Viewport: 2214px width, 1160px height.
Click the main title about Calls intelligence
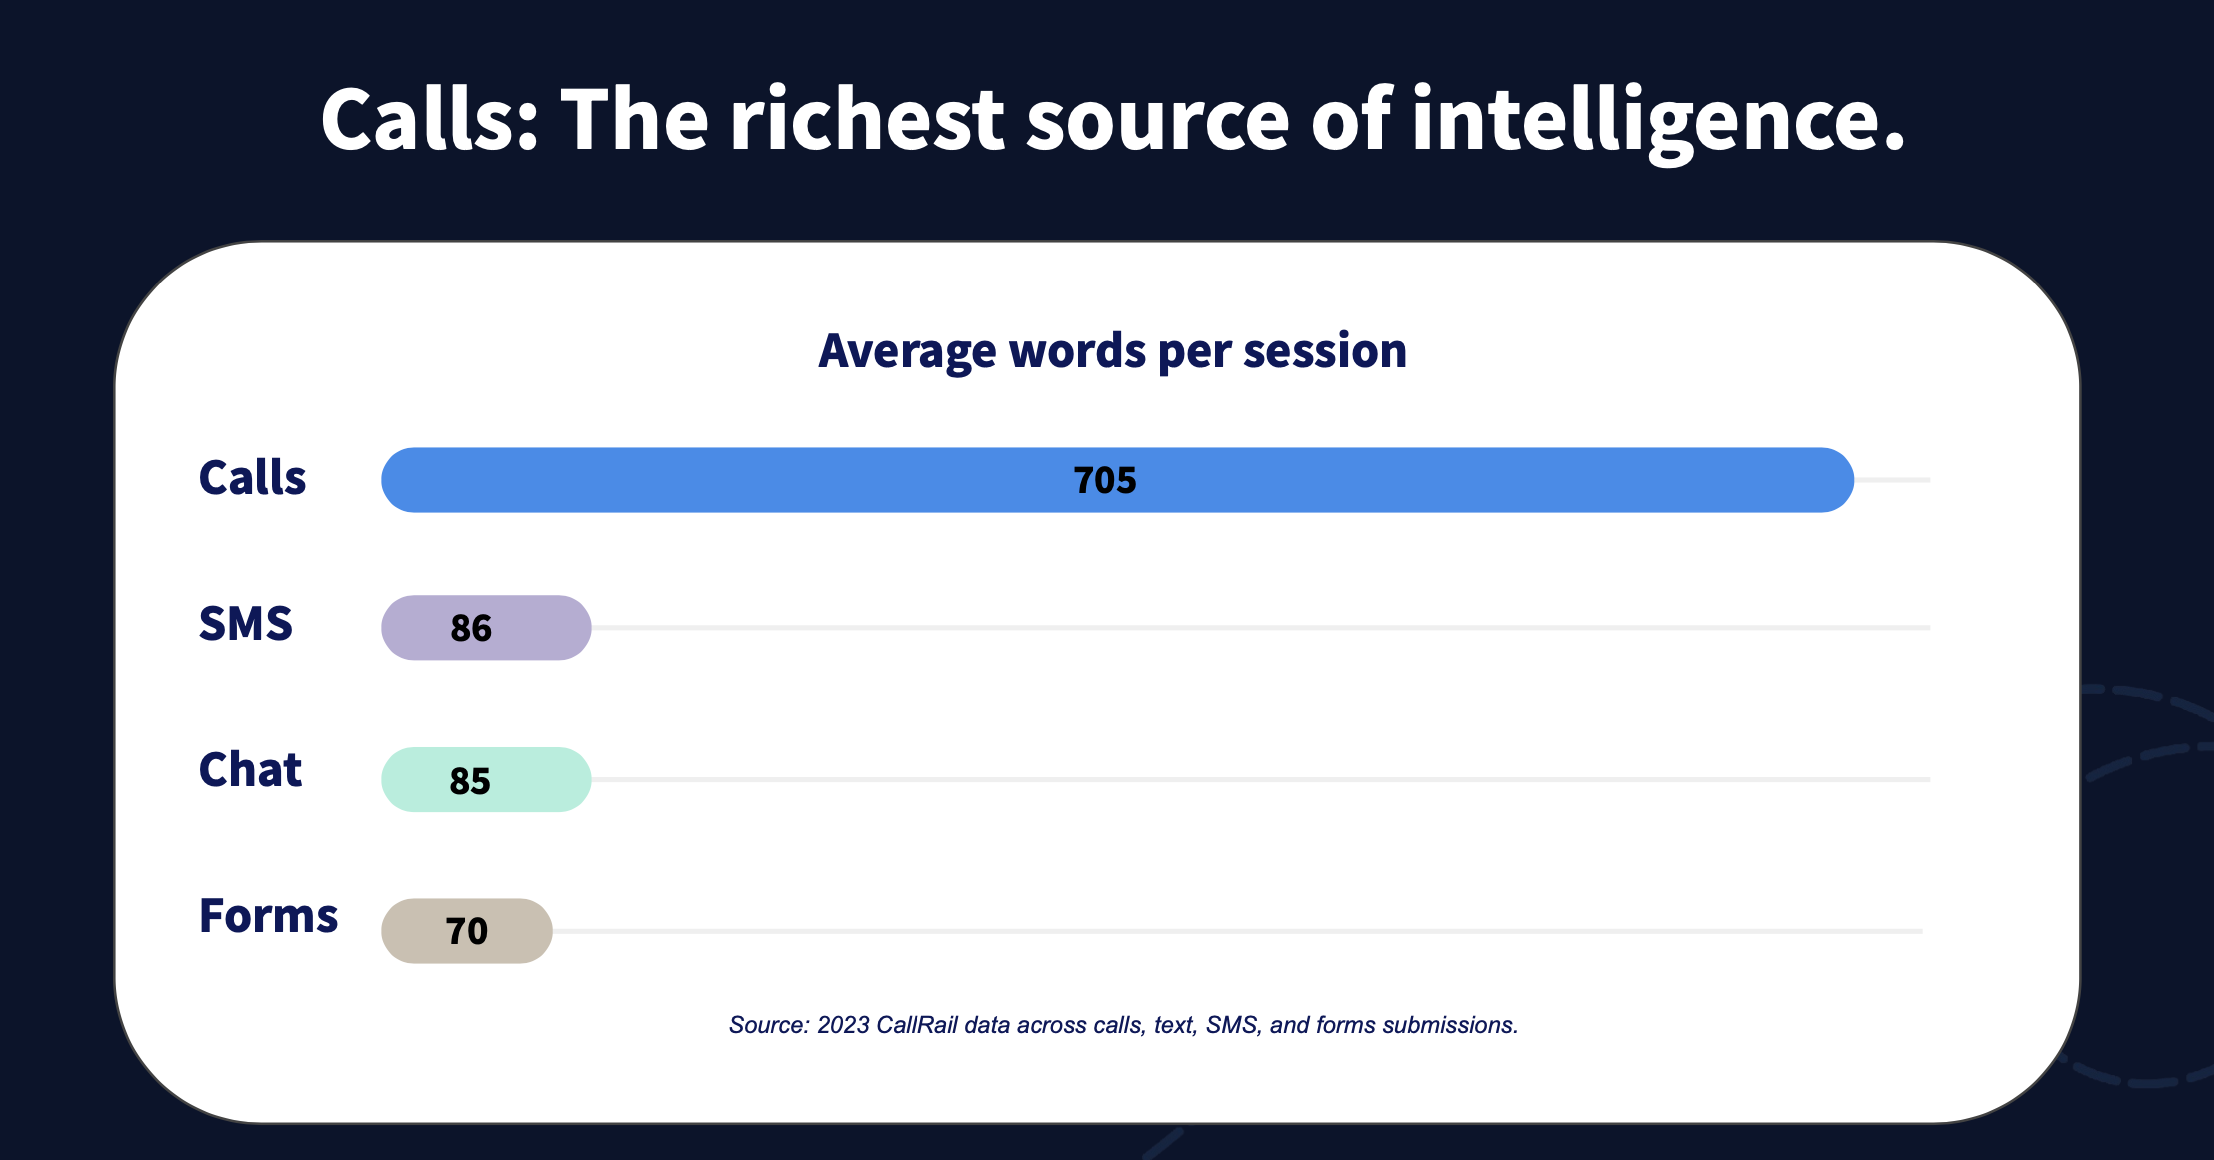(1113, 120)
